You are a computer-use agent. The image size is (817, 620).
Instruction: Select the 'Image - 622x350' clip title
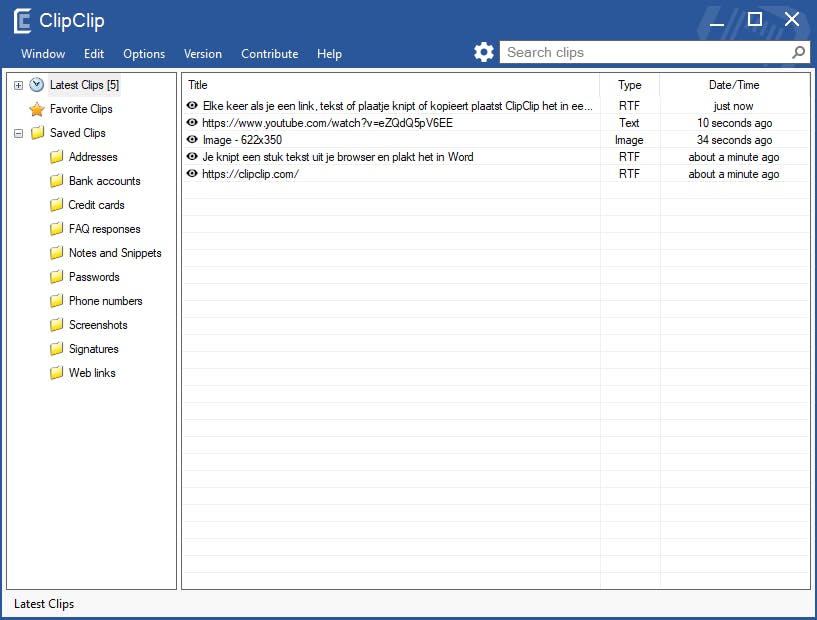[242, 140]
